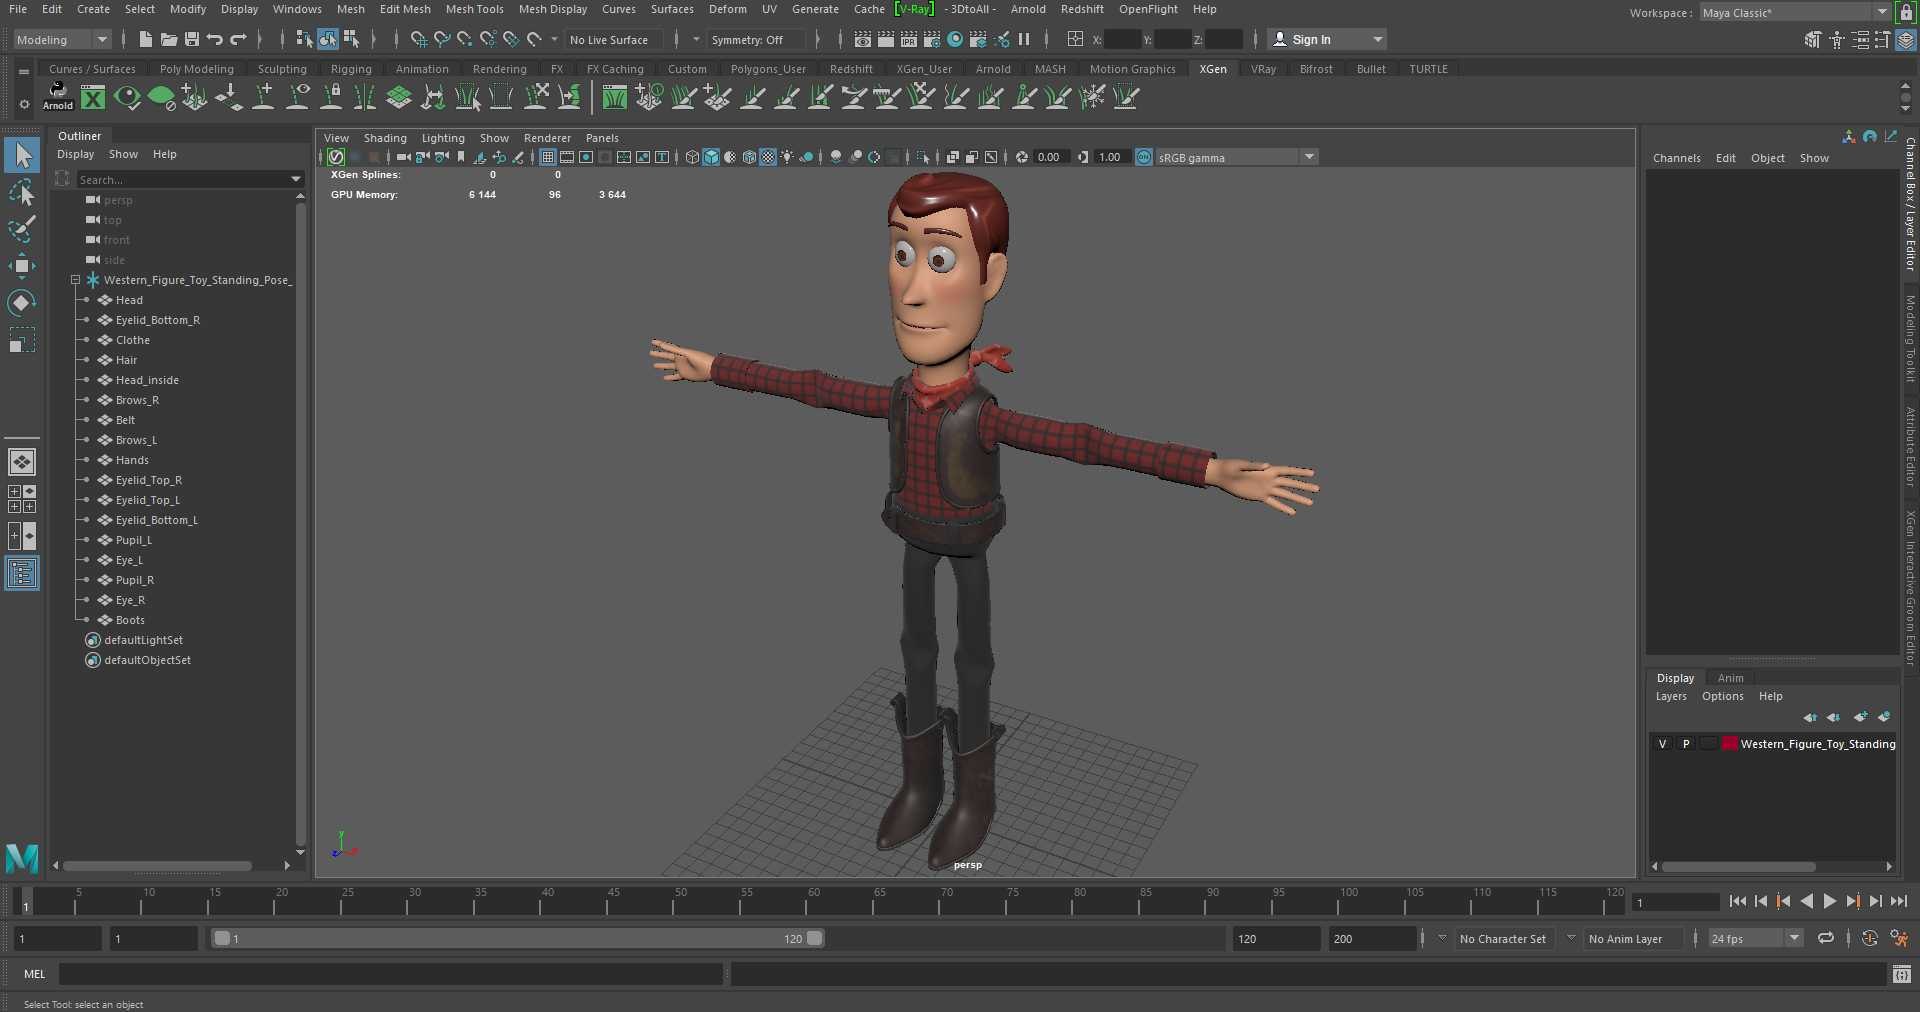Open the sRGB gamma color space dropdown
The image size is (1920, 1012).
tap(1236, 157)
